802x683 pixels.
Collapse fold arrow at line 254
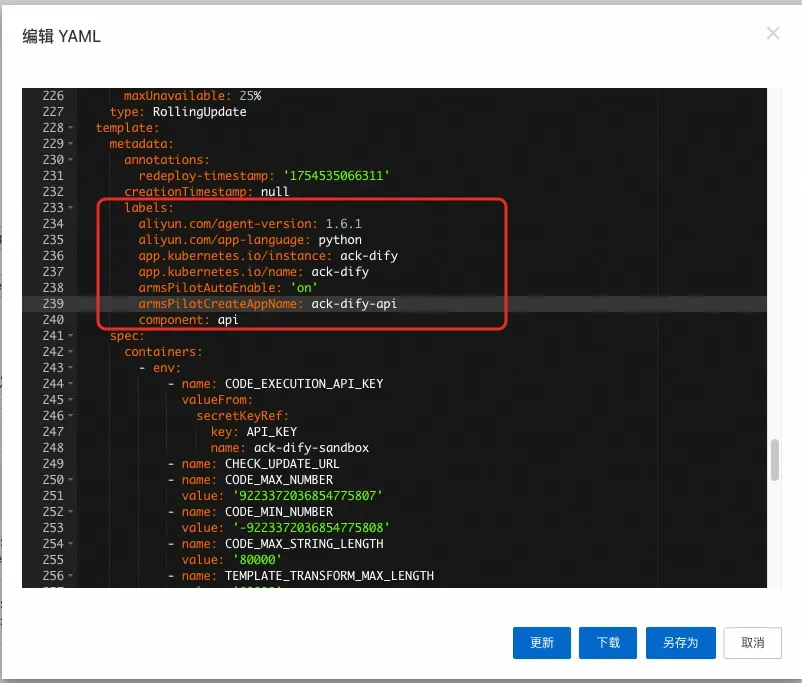point(71,544)
